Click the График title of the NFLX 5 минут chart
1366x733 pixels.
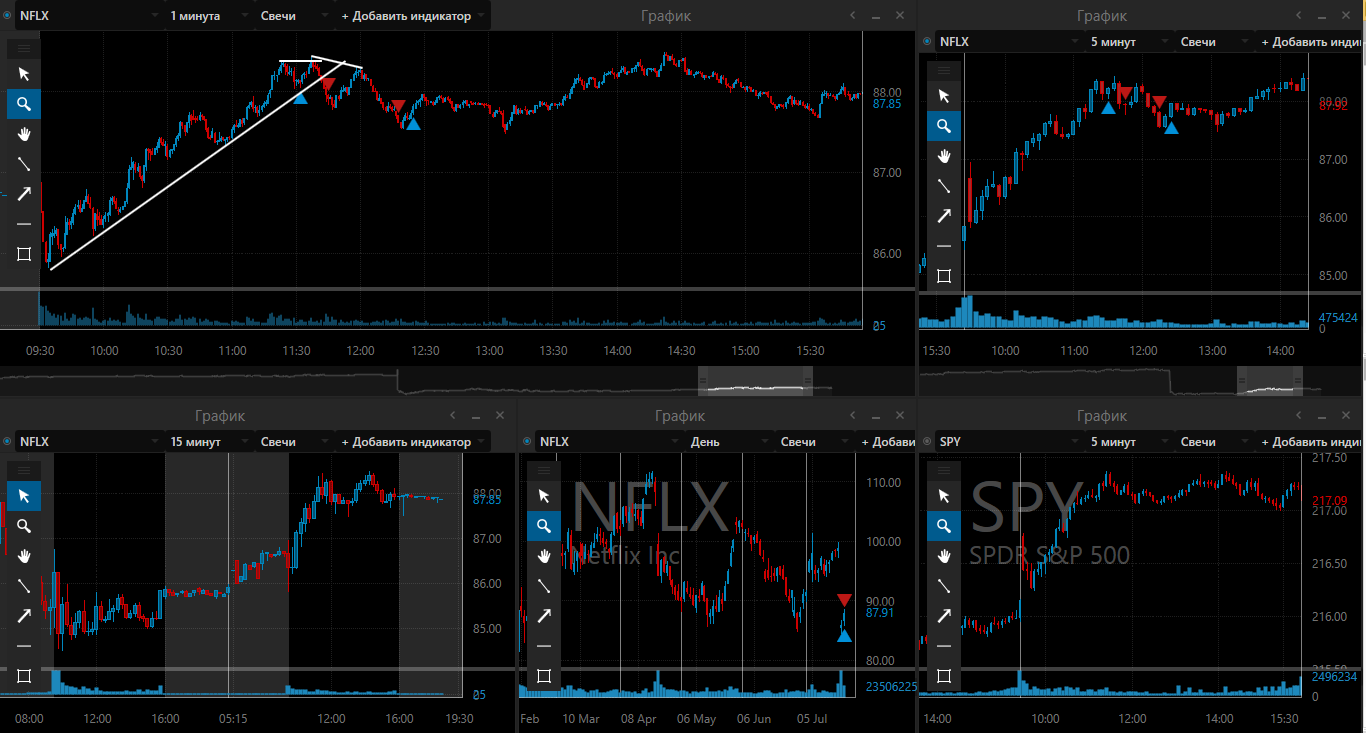[1102, 16]
